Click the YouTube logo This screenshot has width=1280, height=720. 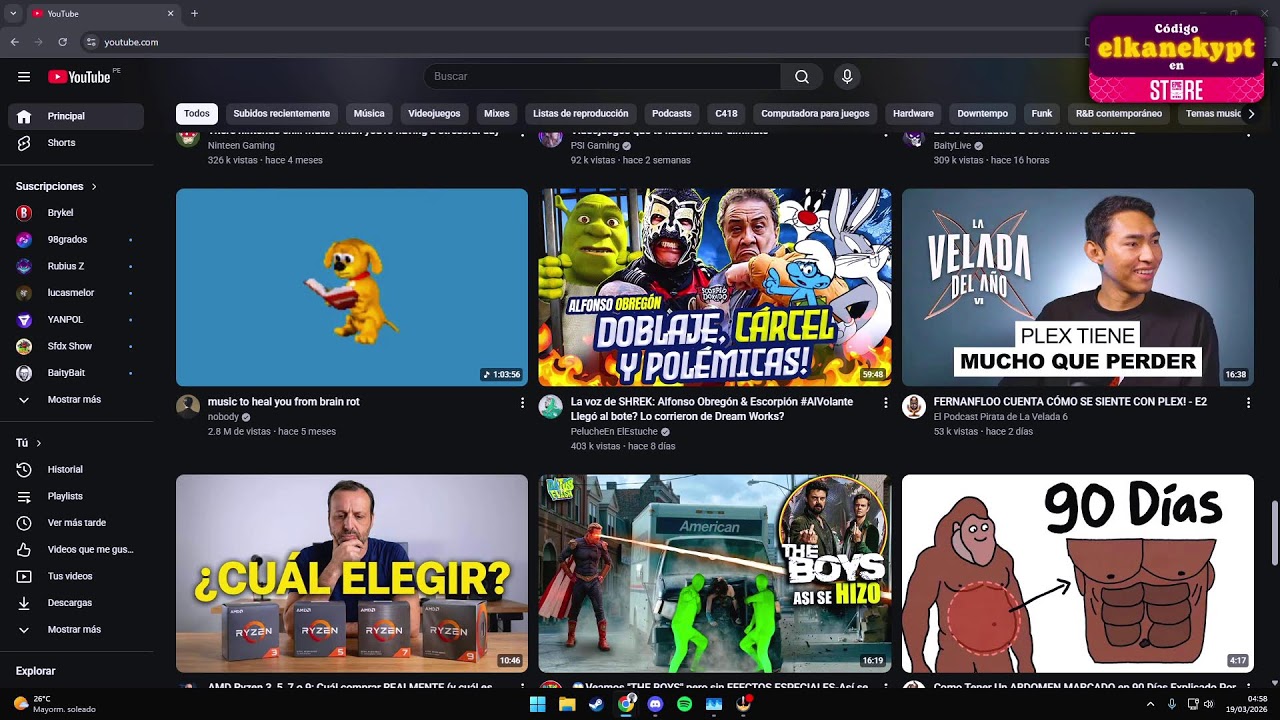[x=79, y=77]
